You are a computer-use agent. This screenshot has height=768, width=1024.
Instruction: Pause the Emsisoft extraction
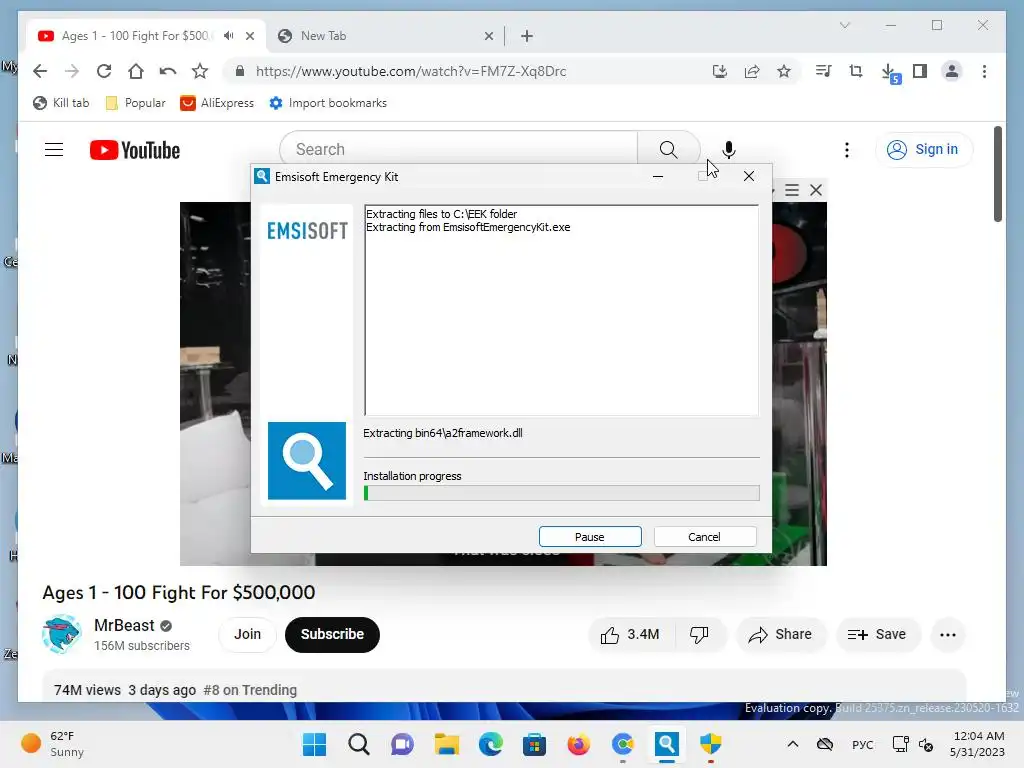tap(590, 537)
